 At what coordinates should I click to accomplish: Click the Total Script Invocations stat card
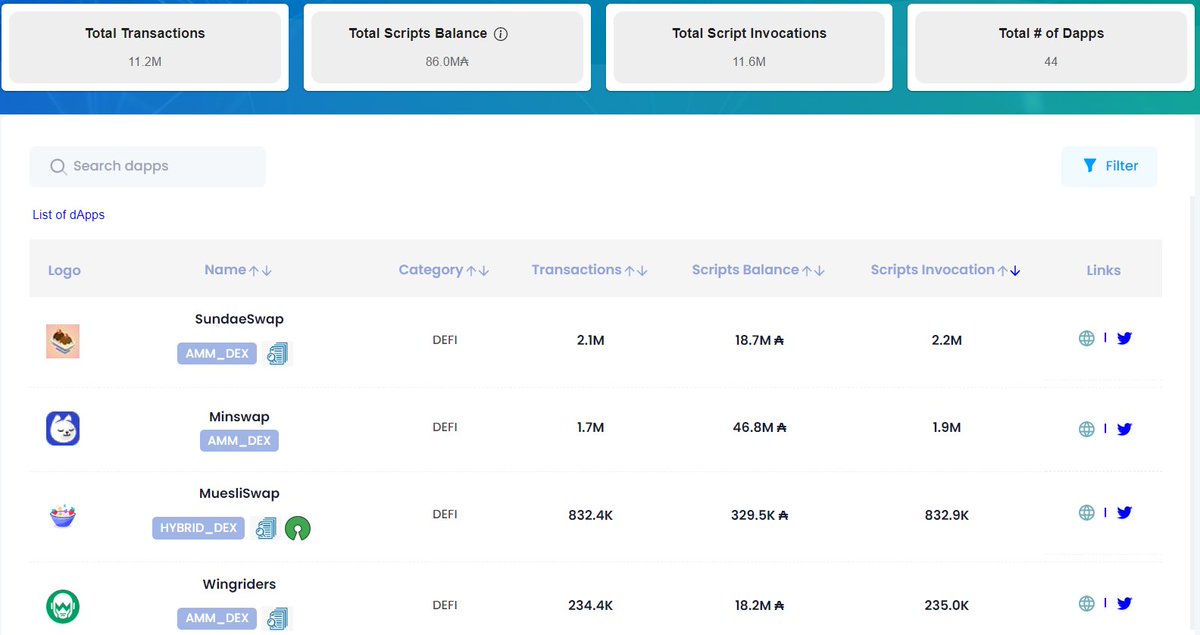[749, 47]
